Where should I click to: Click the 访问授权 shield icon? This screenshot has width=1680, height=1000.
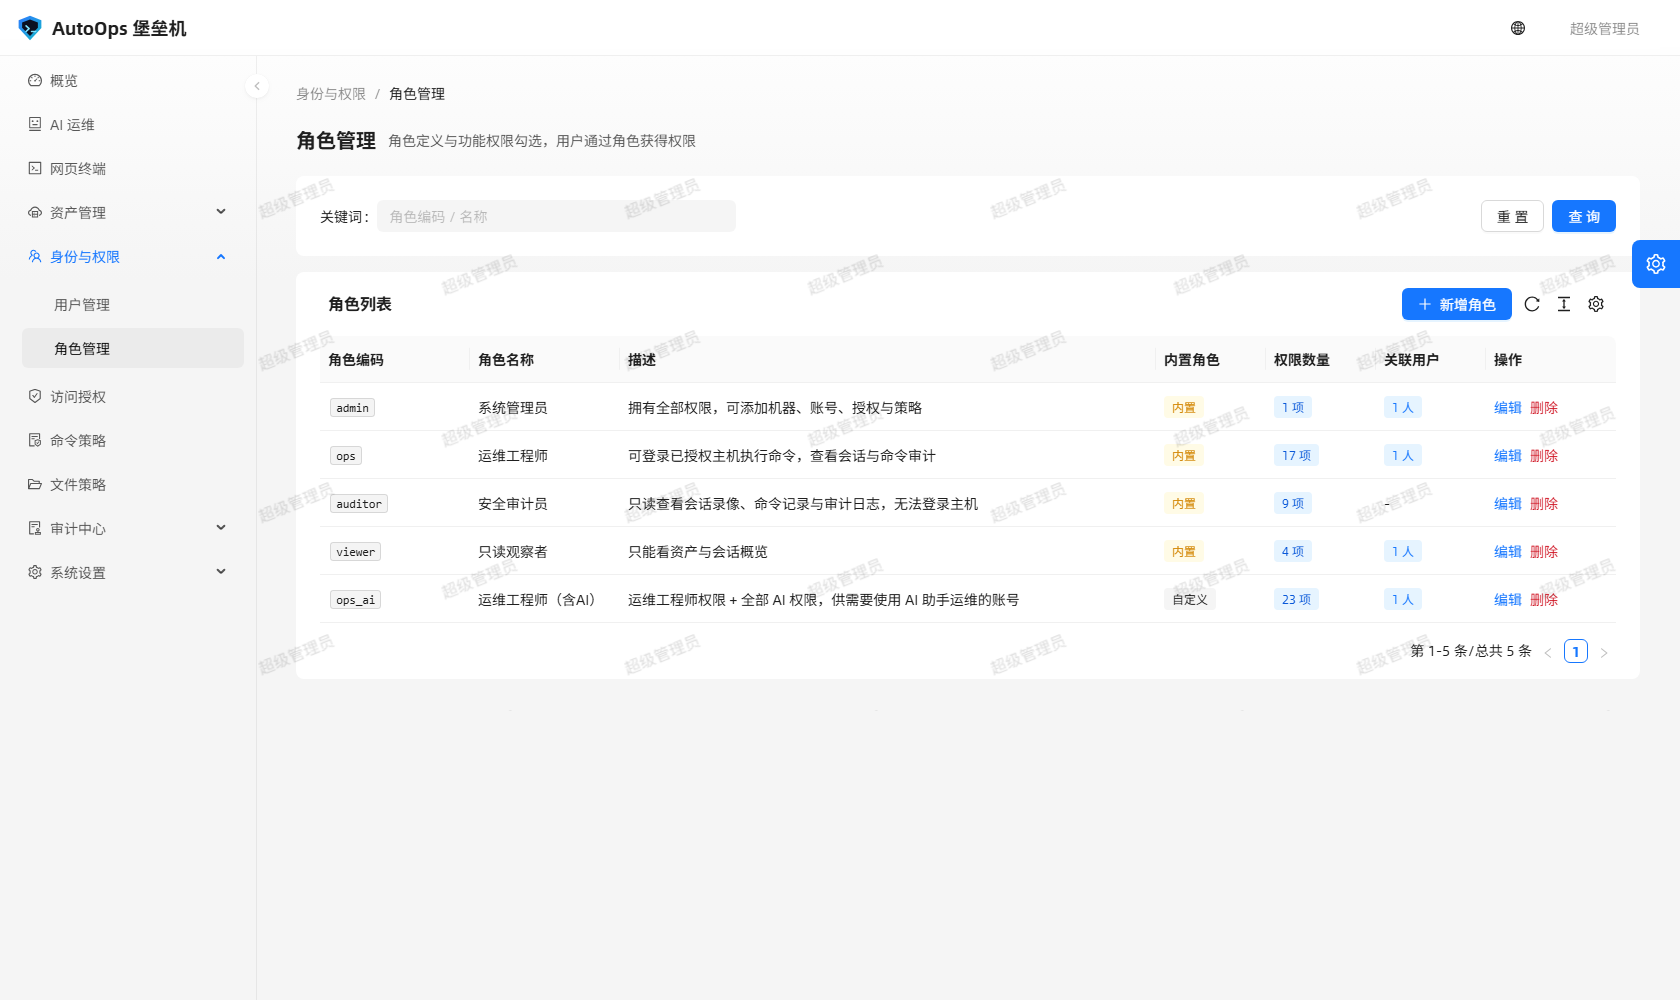(35, 396)
